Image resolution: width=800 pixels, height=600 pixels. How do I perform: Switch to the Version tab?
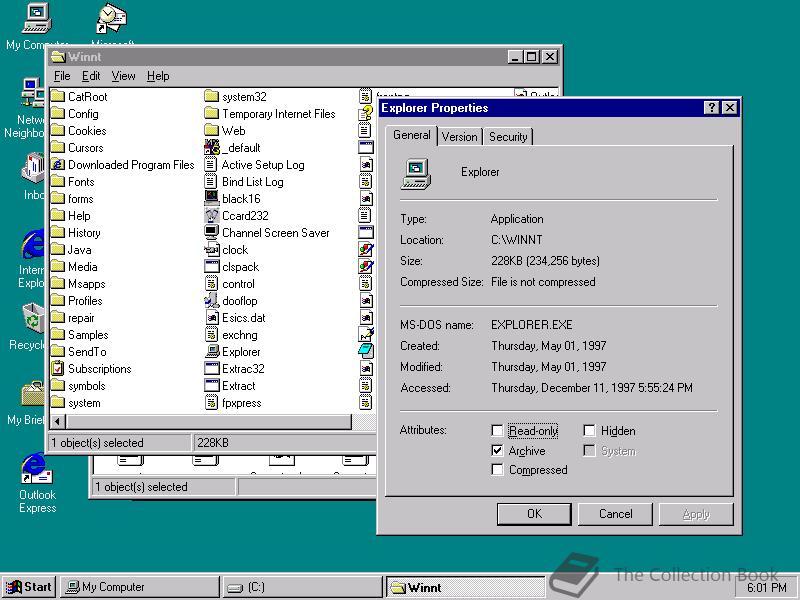[x=459, y=137]
